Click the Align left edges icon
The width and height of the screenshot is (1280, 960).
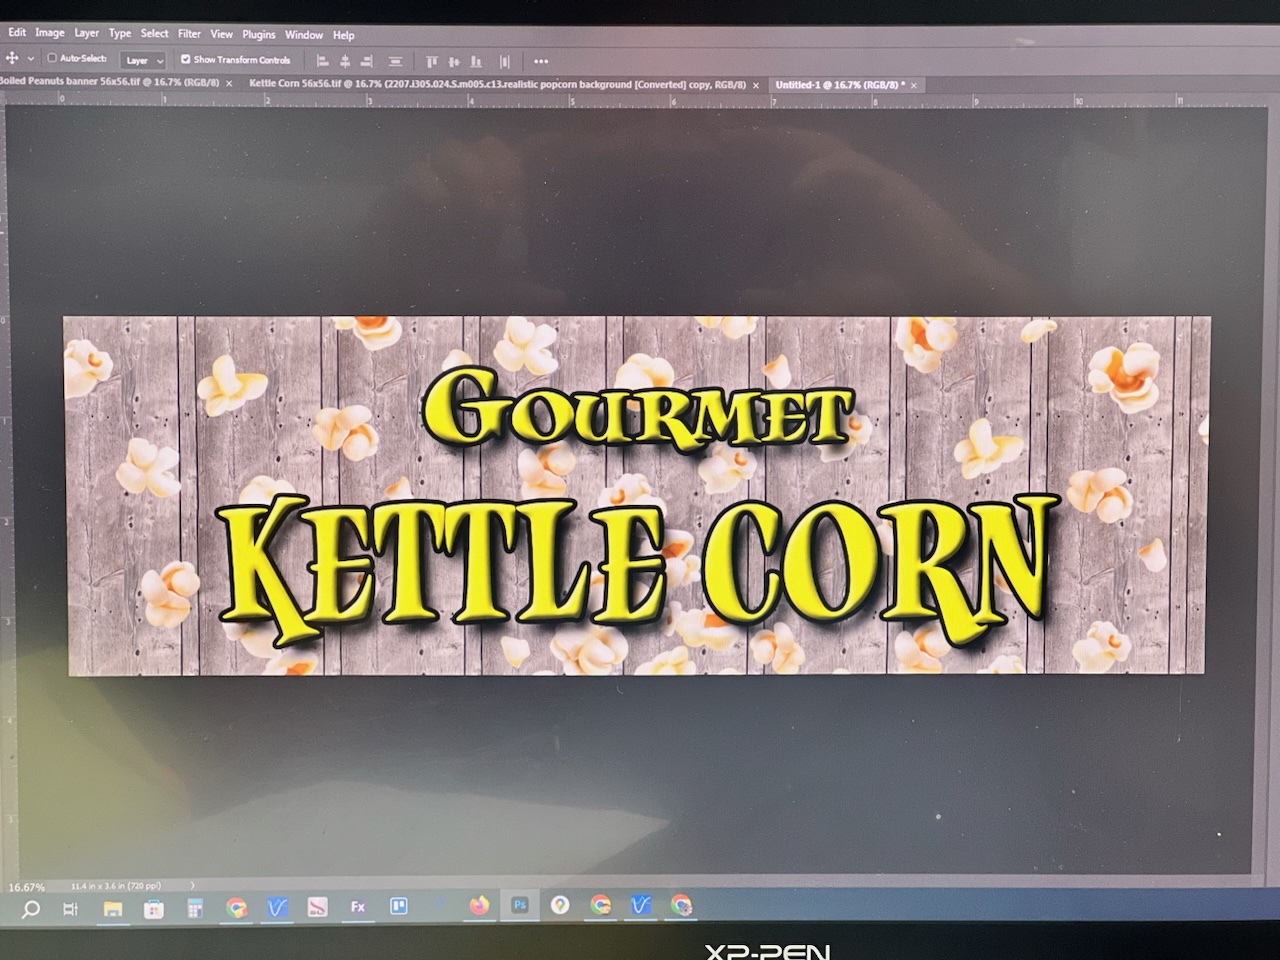click(322, 61)
